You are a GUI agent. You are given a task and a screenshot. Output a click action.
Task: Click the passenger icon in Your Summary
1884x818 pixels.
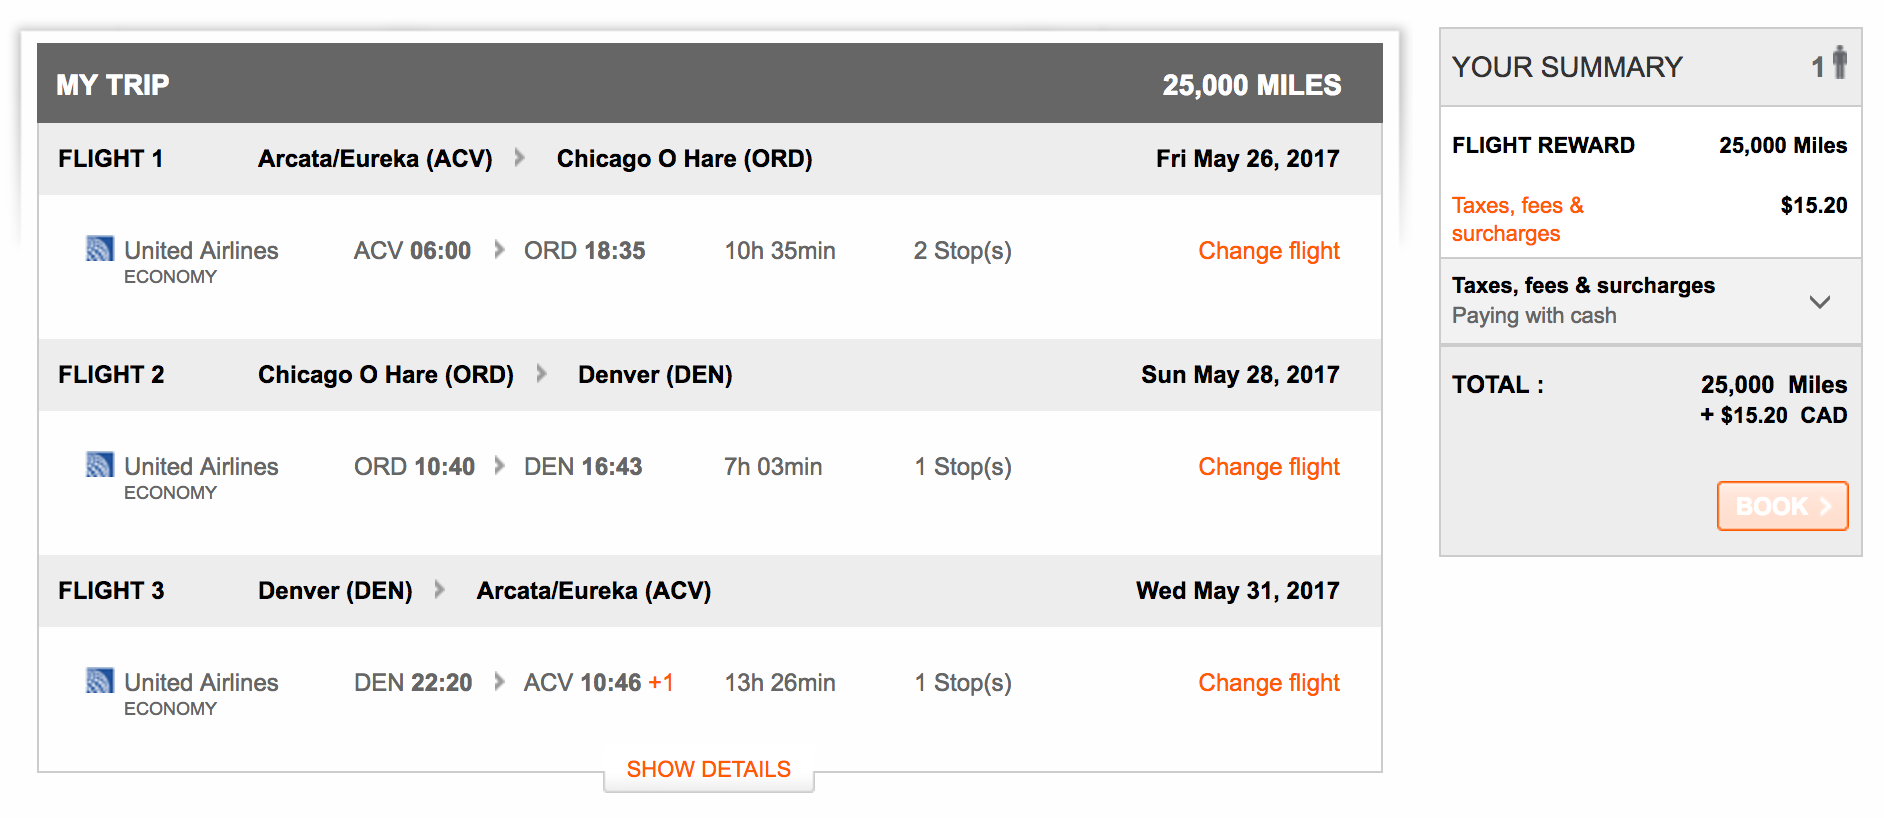(1839, 63)
